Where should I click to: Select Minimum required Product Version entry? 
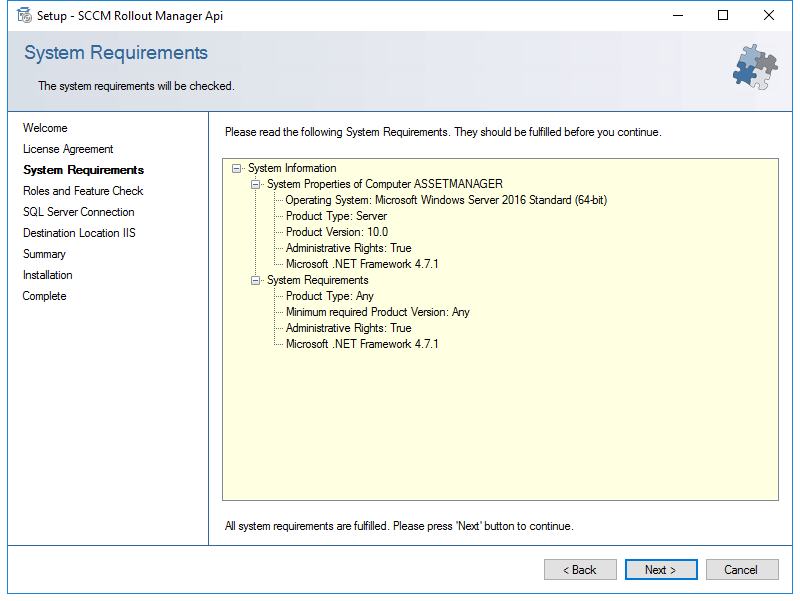[378, 312]
